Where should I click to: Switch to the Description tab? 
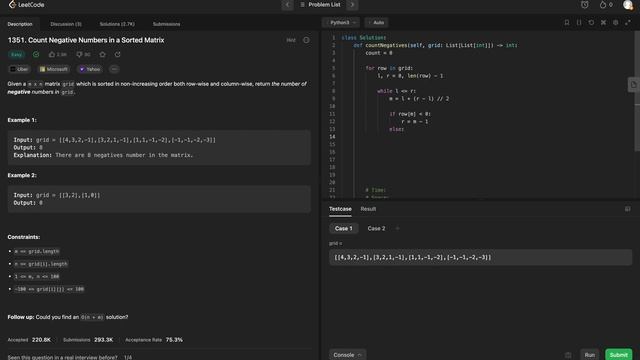pyautogui.click(x=20, y=24)
